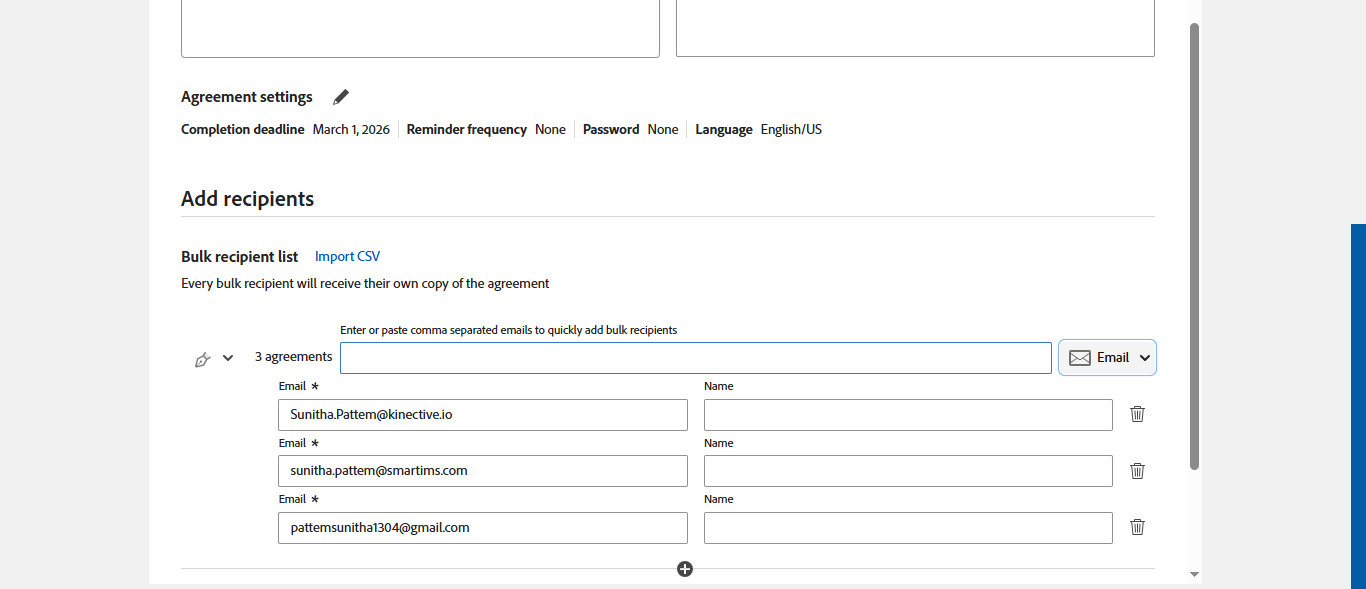Click the right text box at top
Image resolution: width=1366 pixels, height=589 pixels.
pos(915,28)
